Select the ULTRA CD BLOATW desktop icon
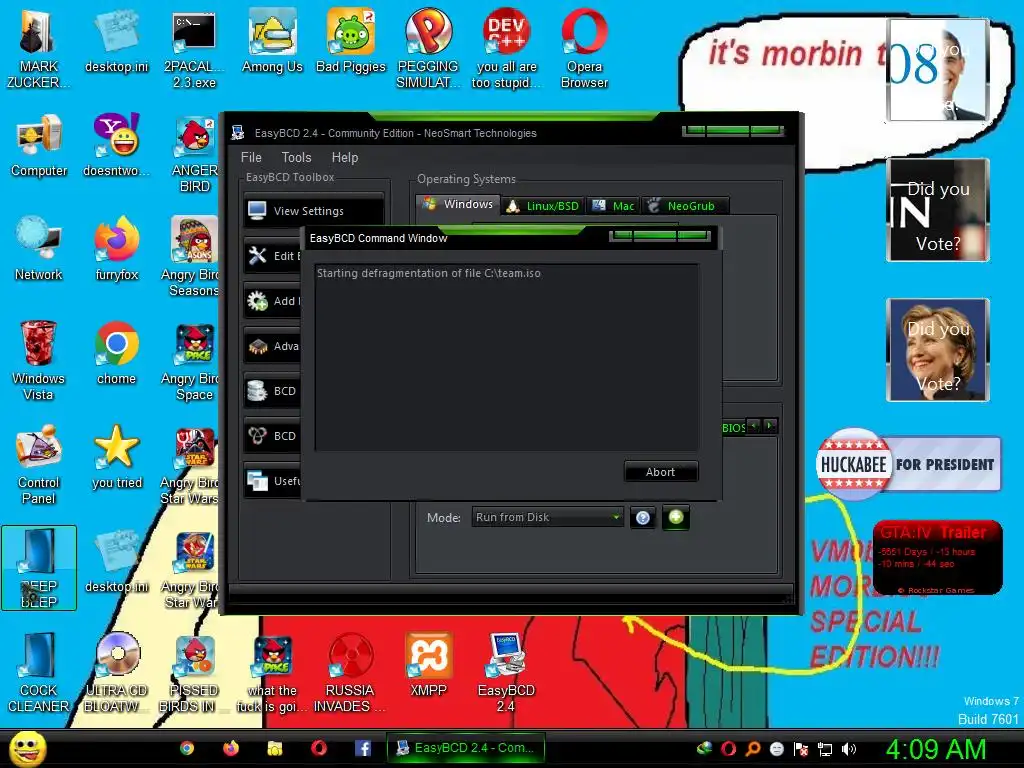The image size is (1024, 768). point(116,672)
